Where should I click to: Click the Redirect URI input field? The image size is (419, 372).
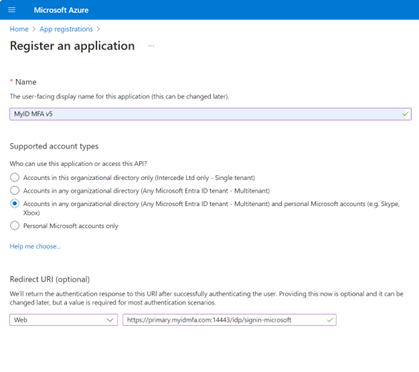[x=229, y=320]
